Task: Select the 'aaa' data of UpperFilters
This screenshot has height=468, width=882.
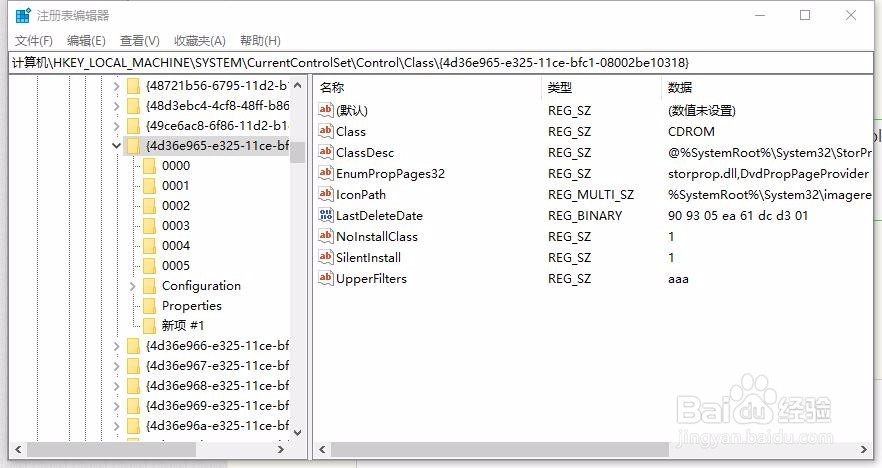Action: 678,278
